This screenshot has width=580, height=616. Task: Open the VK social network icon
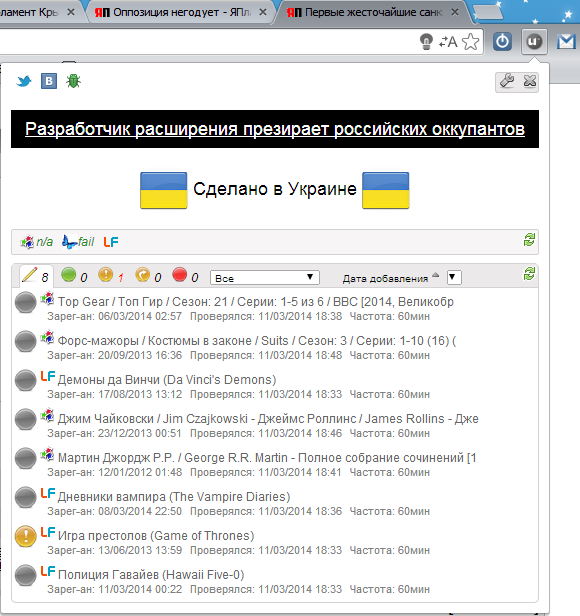(49, 81)
